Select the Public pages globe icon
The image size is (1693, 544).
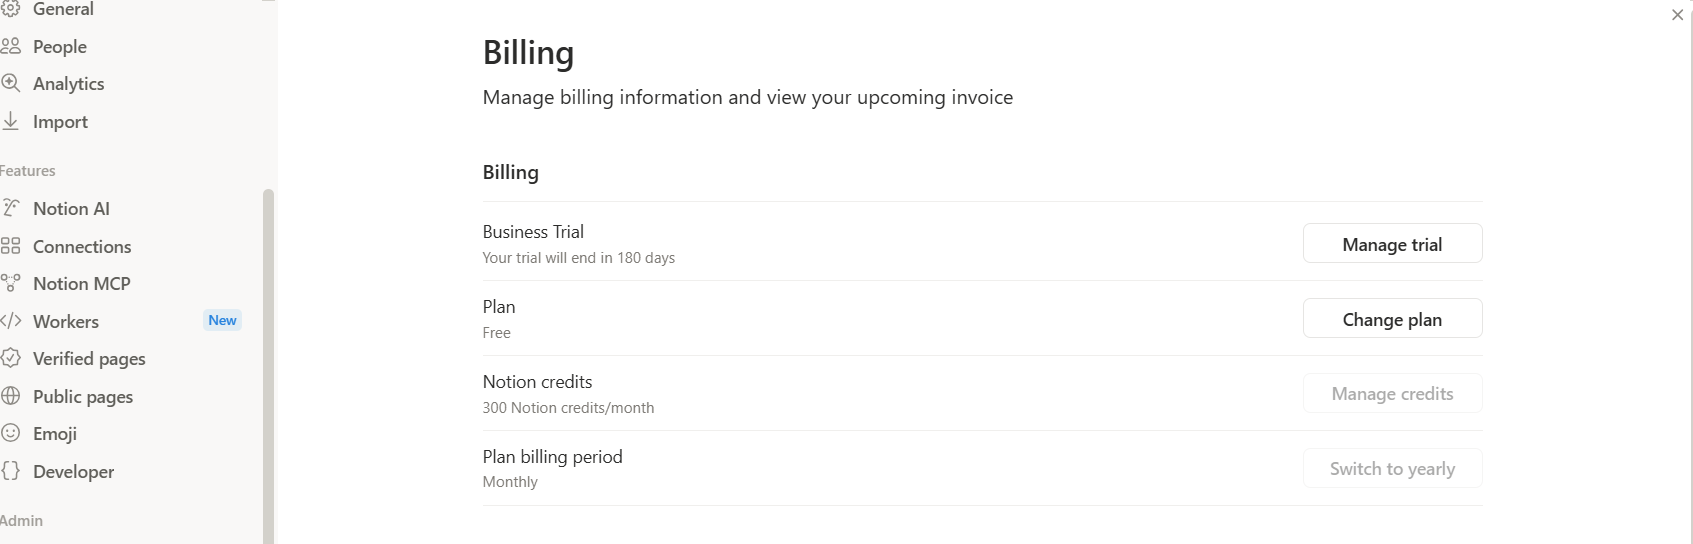pos(10,396)
